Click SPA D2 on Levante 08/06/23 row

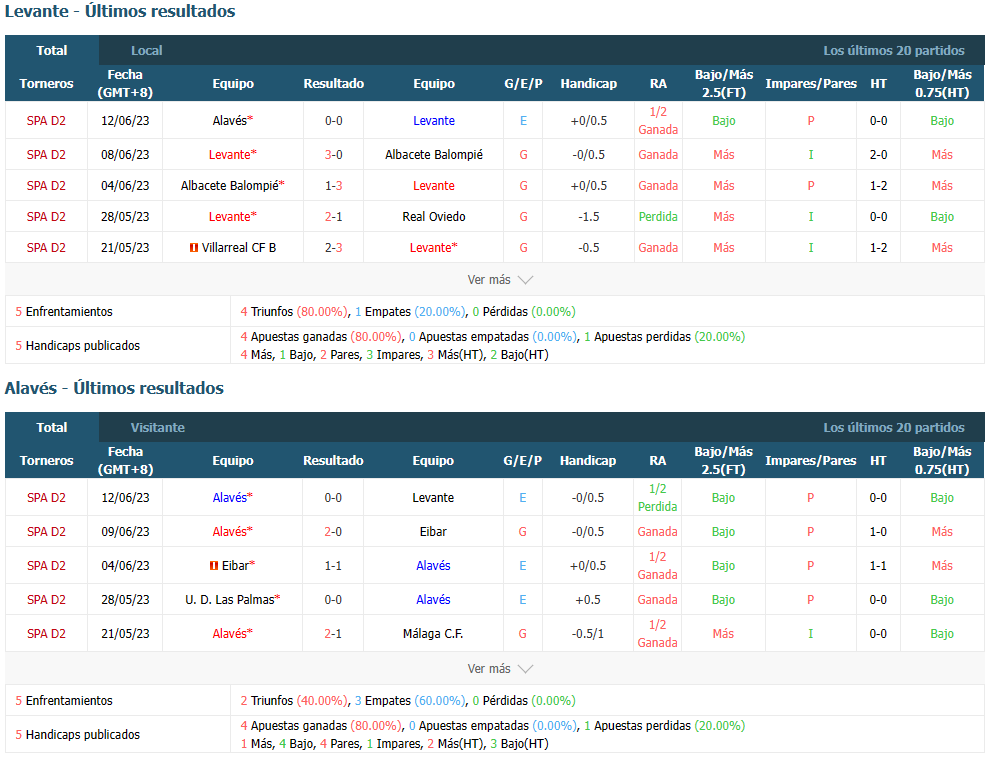click(46, 155)
